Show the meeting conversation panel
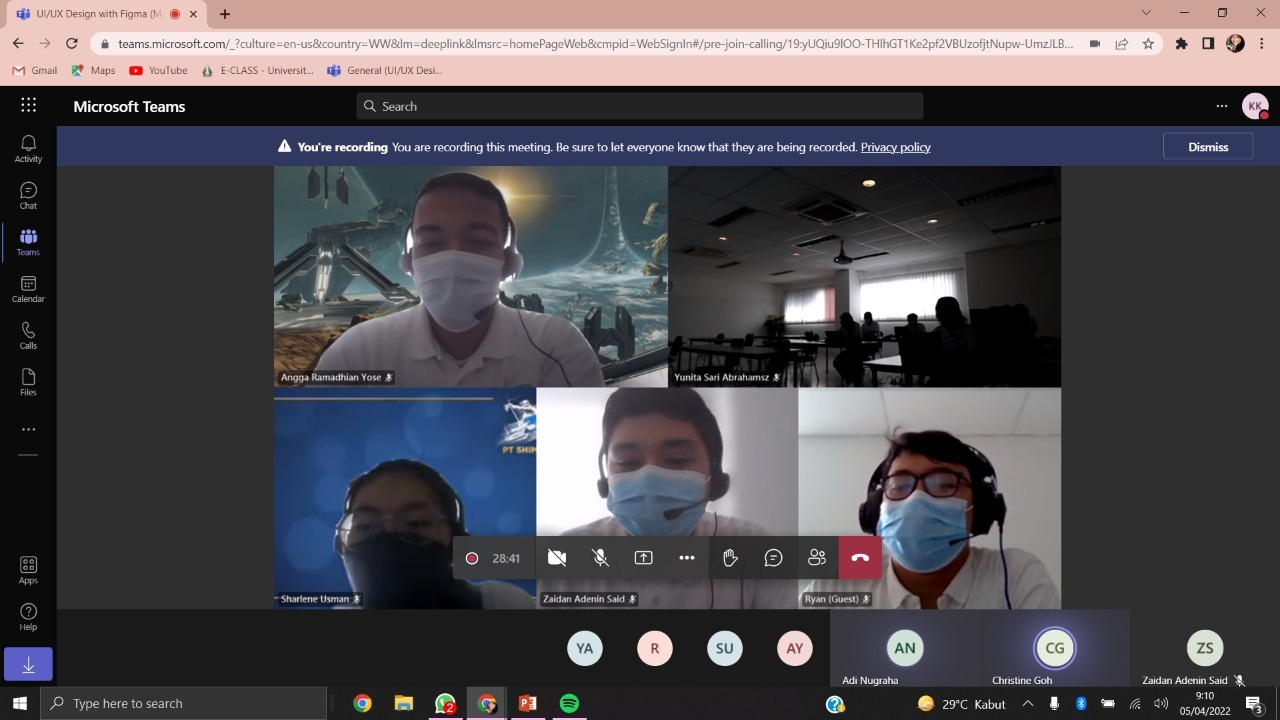Screen dimensions: 1280x720 [x=773, y=558]
